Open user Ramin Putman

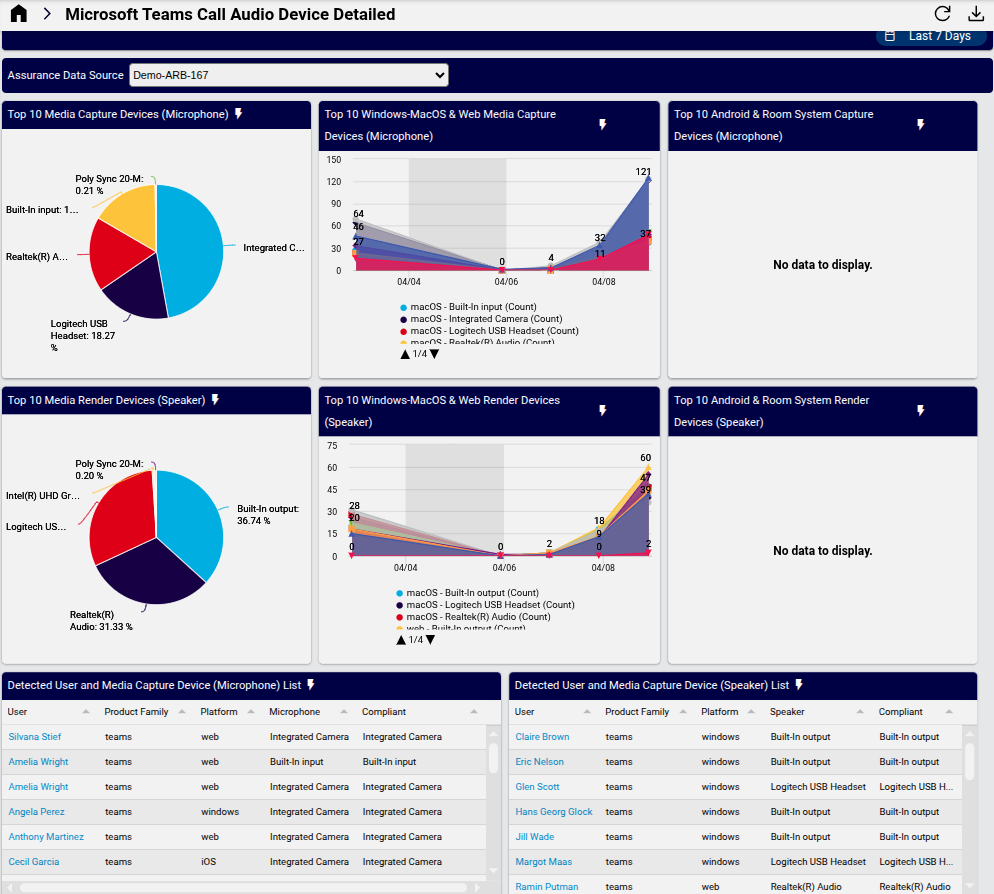547,887
